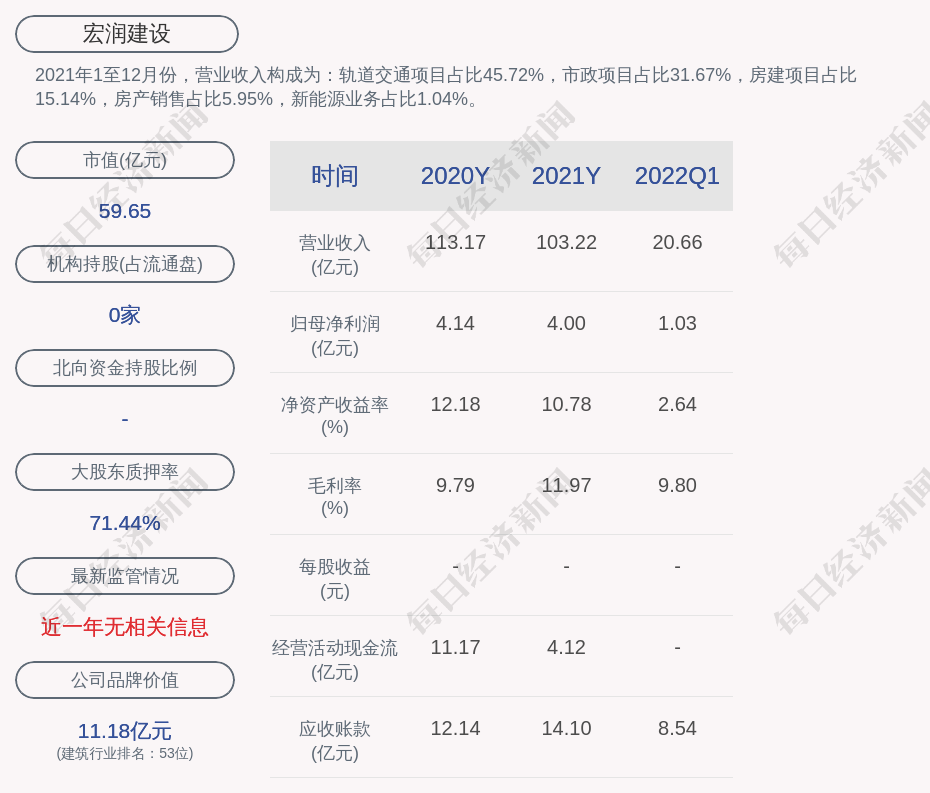Select the 北向资金持股比例 label pill
Screen dimensions: 930x793
125,368
